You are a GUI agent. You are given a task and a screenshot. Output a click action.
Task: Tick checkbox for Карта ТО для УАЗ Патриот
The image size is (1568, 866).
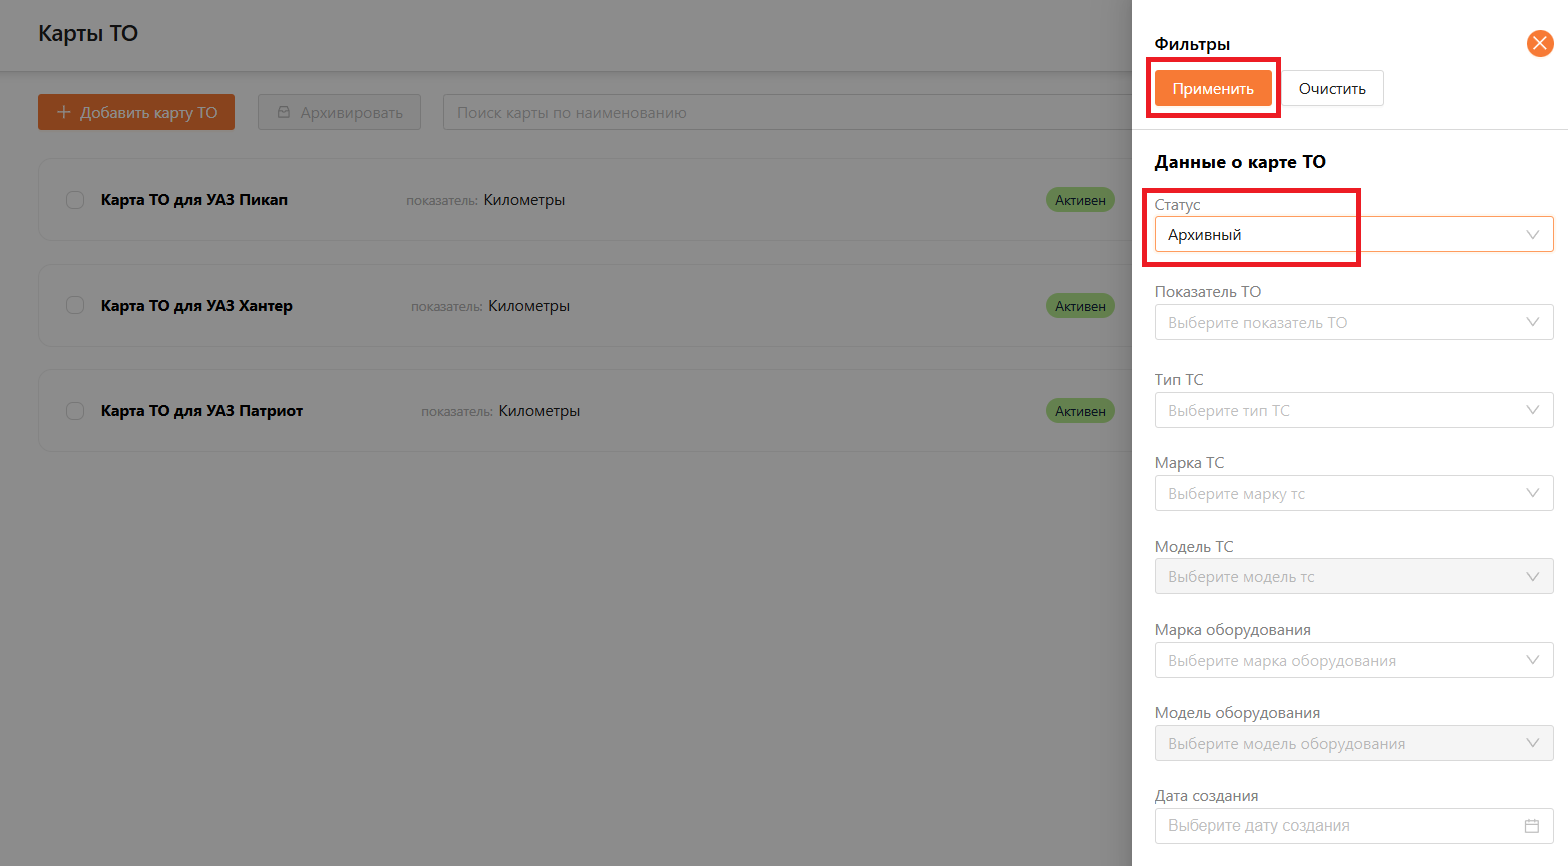coord(75,411)
